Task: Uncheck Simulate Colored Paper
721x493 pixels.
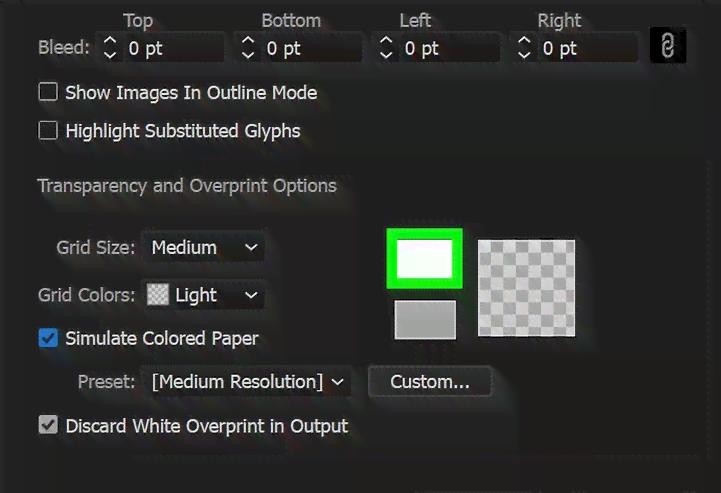Action: (48, 338)
